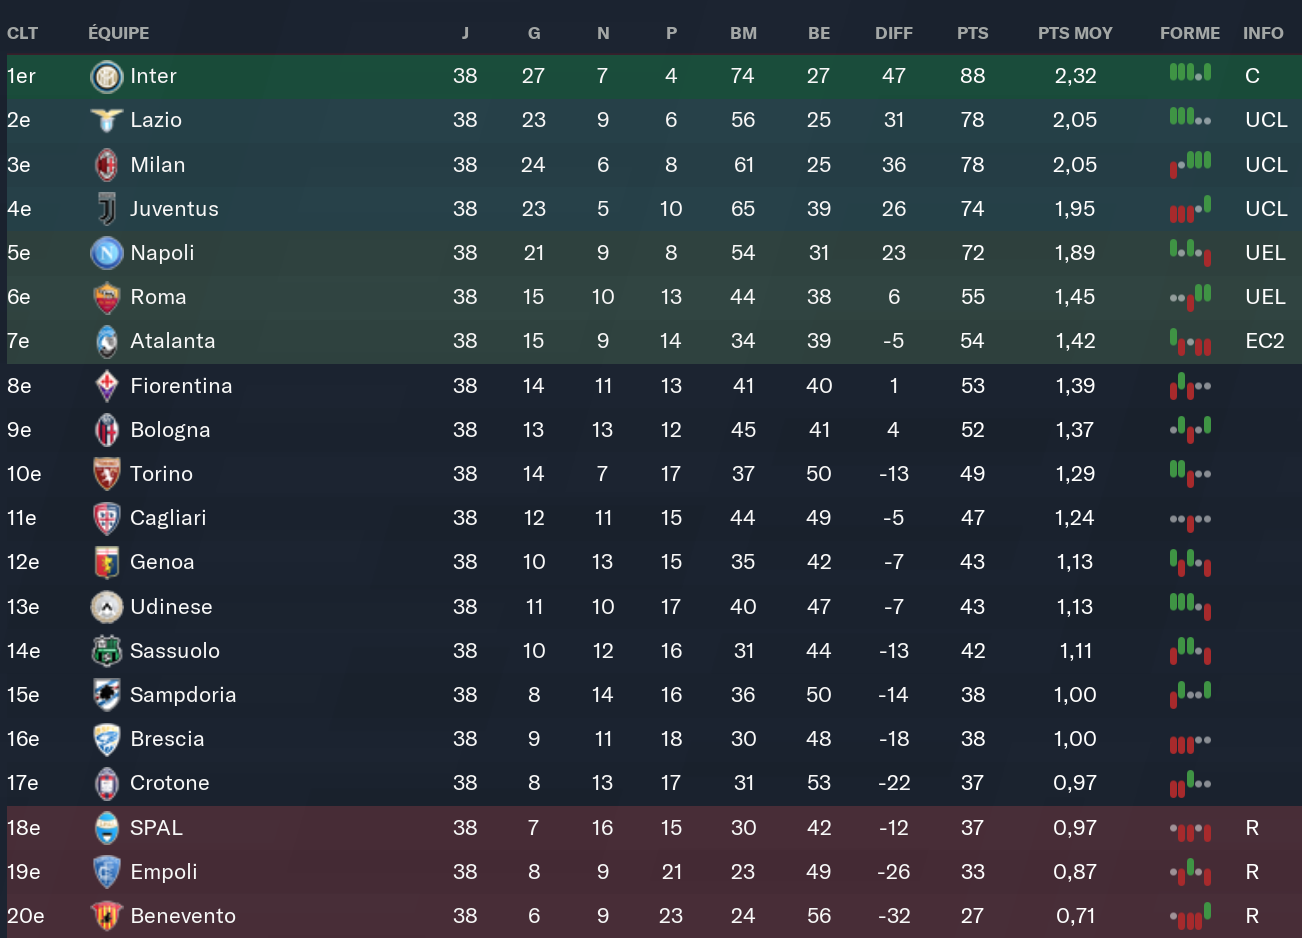Click the Lazio eagle crest
Viewport: 1302px width, 938px height.
tap(106, 120)
